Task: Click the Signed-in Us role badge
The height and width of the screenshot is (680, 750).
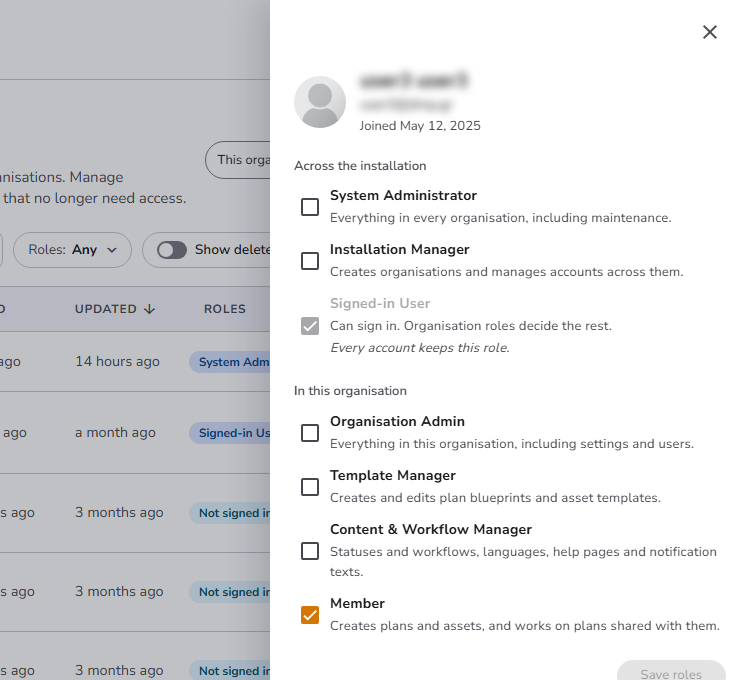Action: [x=230, y=433]
